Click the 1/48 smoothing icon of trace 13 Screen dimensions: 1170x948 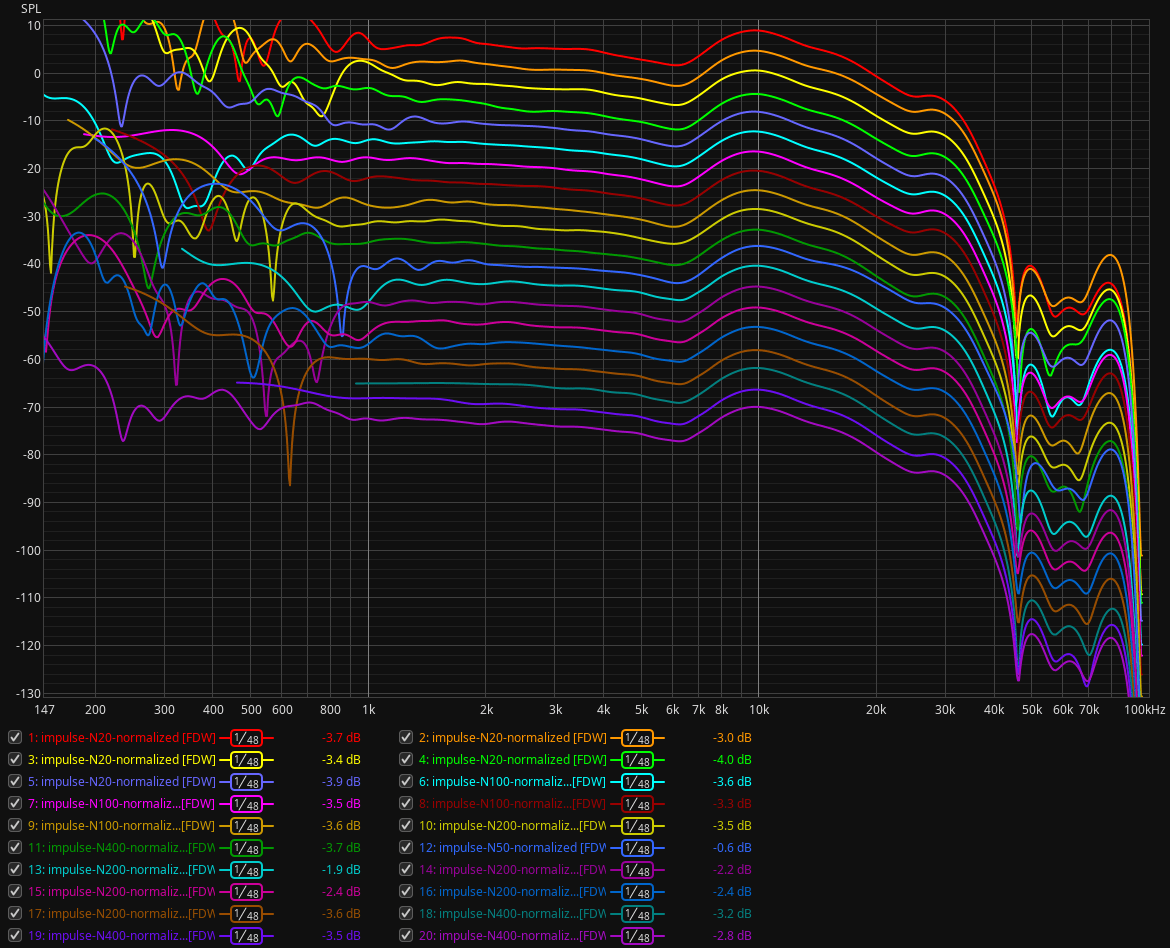pyautogui.click(x=246, y=870)
